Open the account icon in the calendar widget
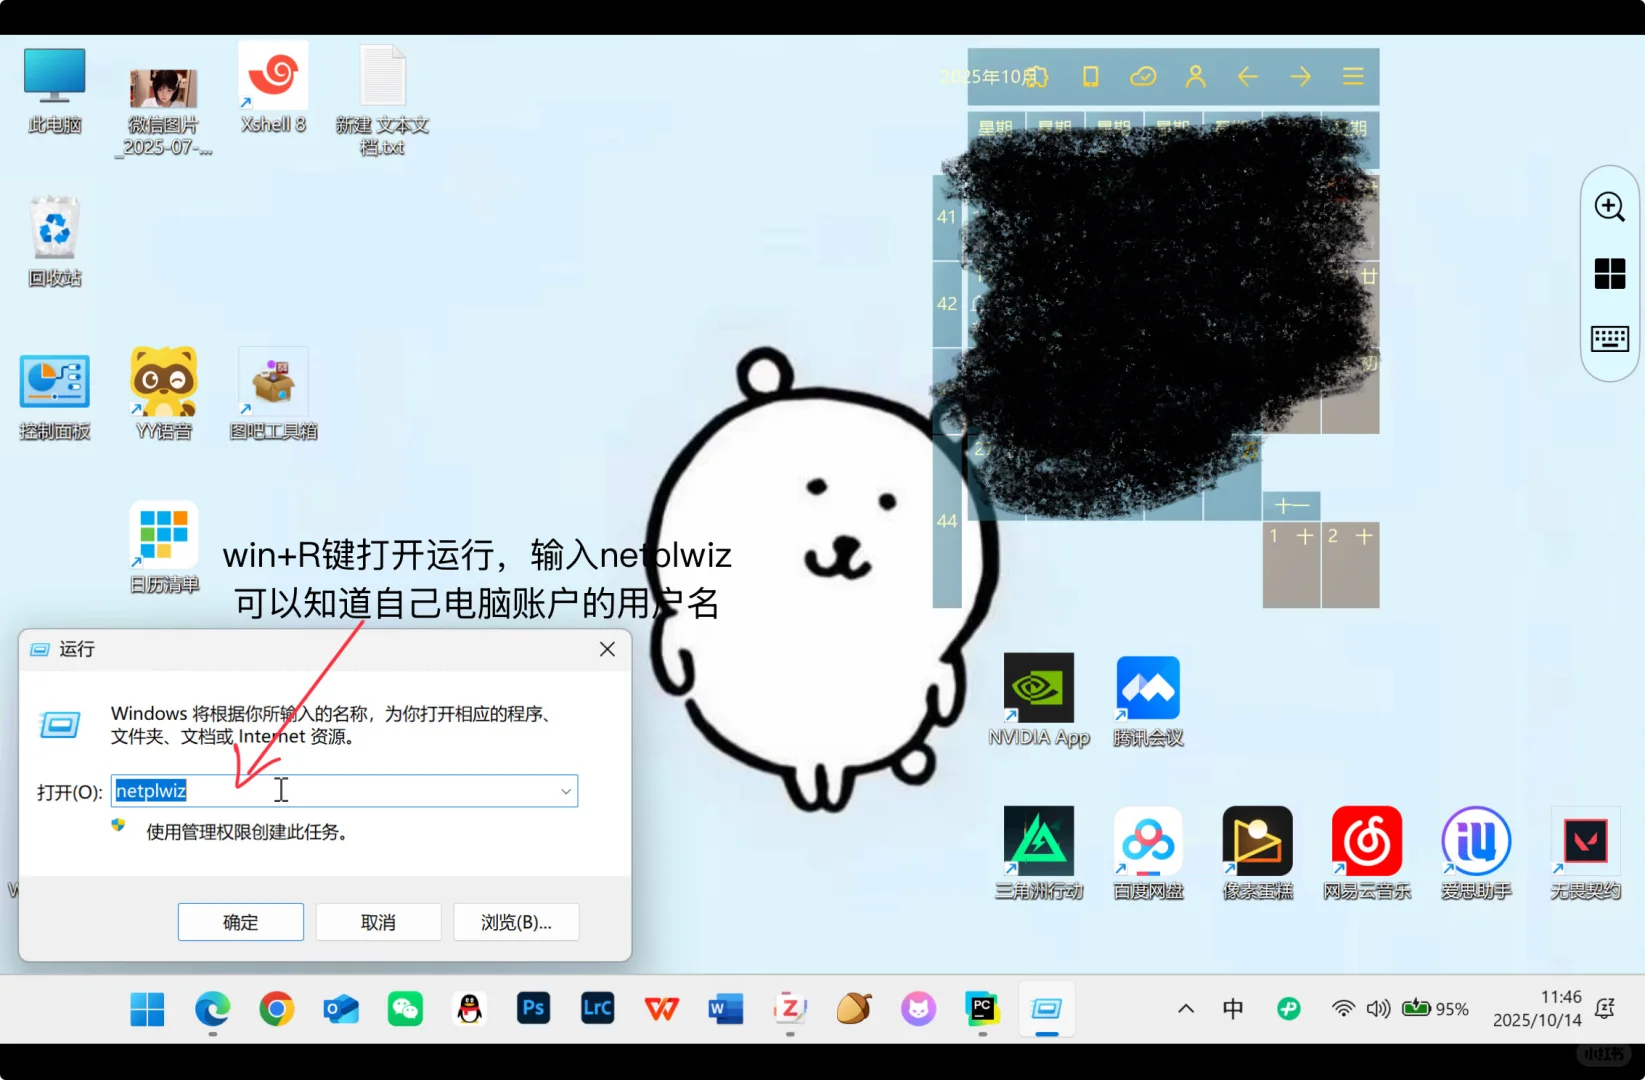The image size is (1645, 1080). (1196, 76)
